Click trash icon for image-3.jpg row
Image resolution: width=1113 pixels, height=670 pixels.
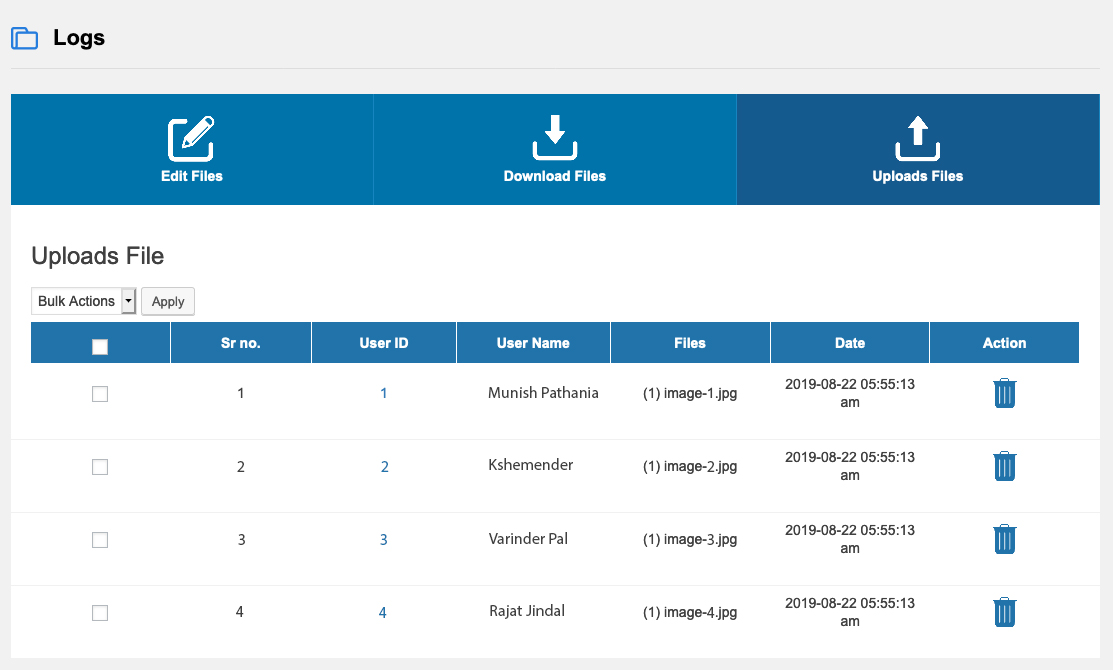[1004, 539]
